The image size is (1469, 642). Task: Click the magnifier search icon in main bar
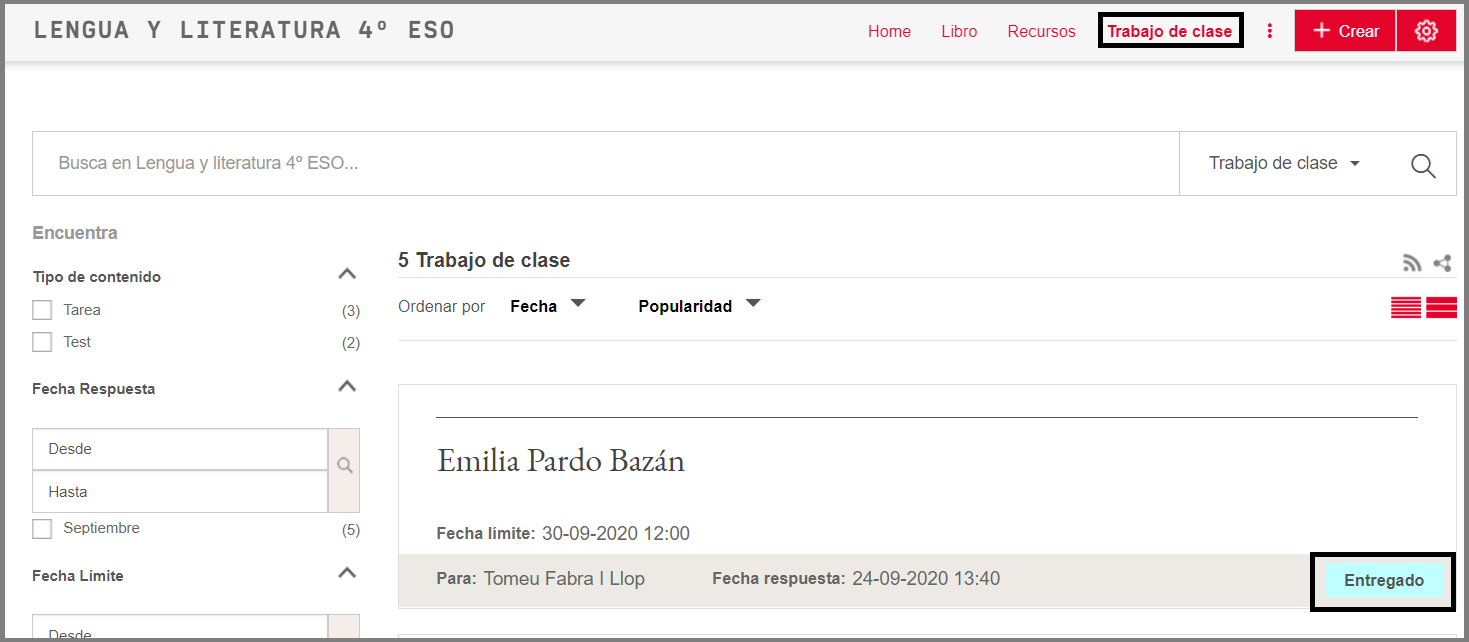(1423, 165)
